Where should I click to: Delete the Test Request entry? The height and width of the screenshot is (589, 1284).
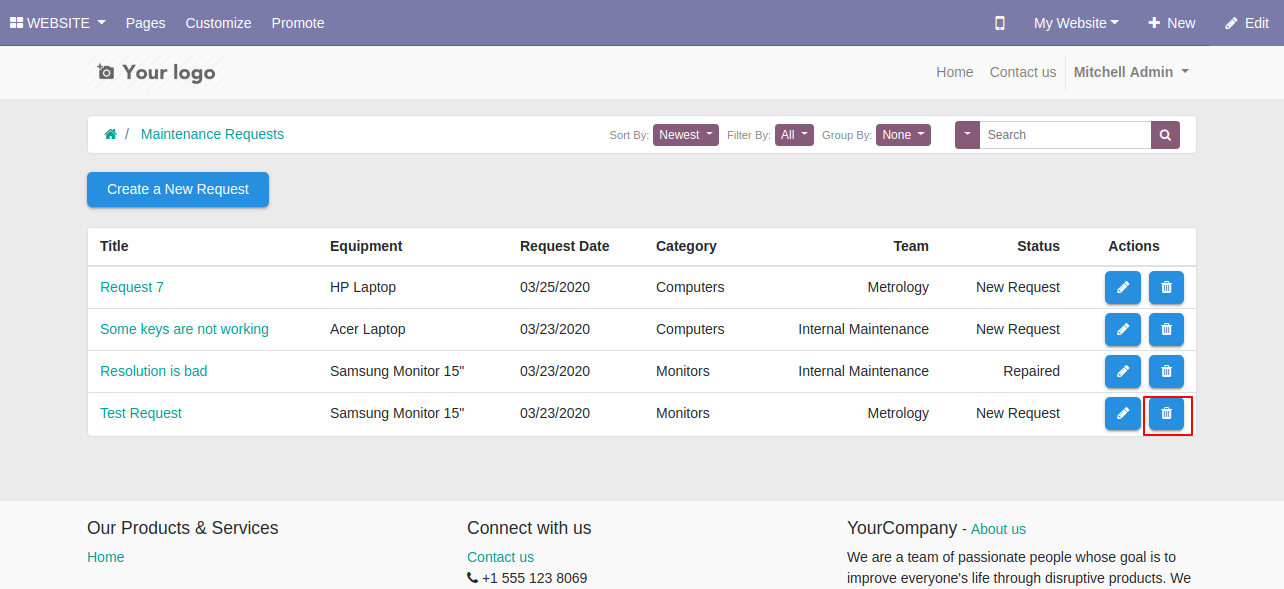pos(1166,413)
